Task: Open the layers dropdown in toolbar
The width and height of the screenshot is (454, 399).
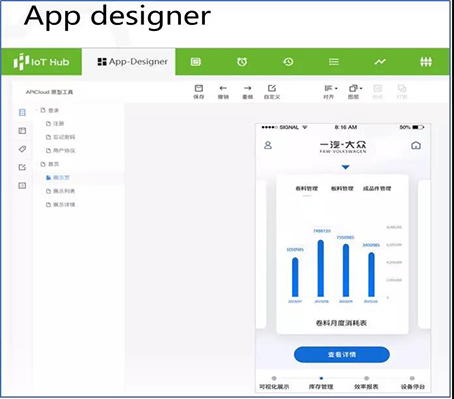Action: click(355, 92)
